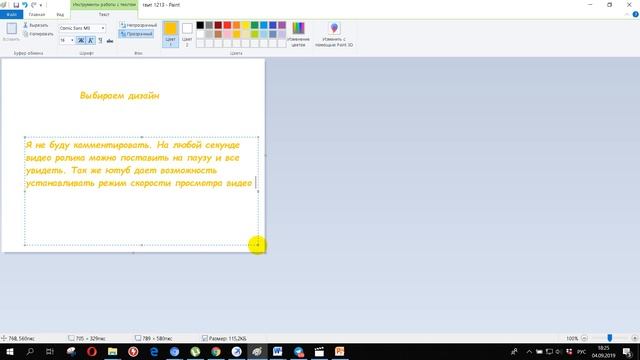This screenshot has height=360, width=640.
Task: Open File Explorer from taskbar
Action: [x=112, y=351]
